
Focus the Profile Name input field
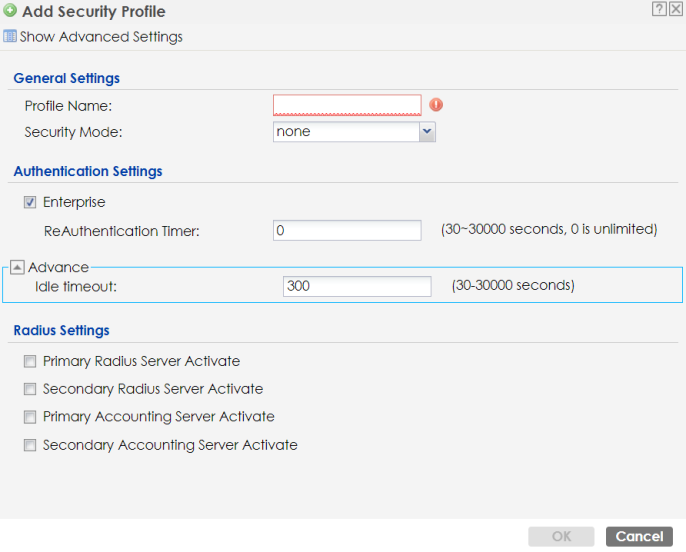pos(347,105)
